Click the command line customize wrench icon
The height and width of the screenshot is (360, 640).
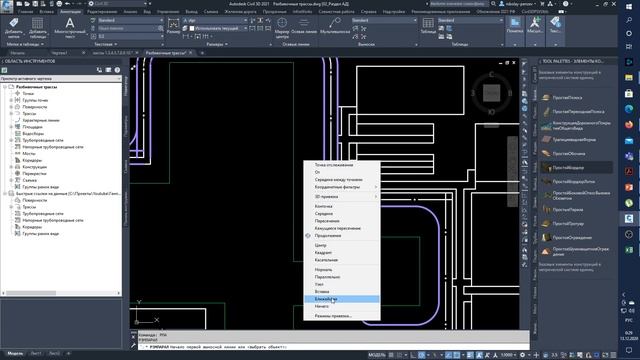(133, 345)
